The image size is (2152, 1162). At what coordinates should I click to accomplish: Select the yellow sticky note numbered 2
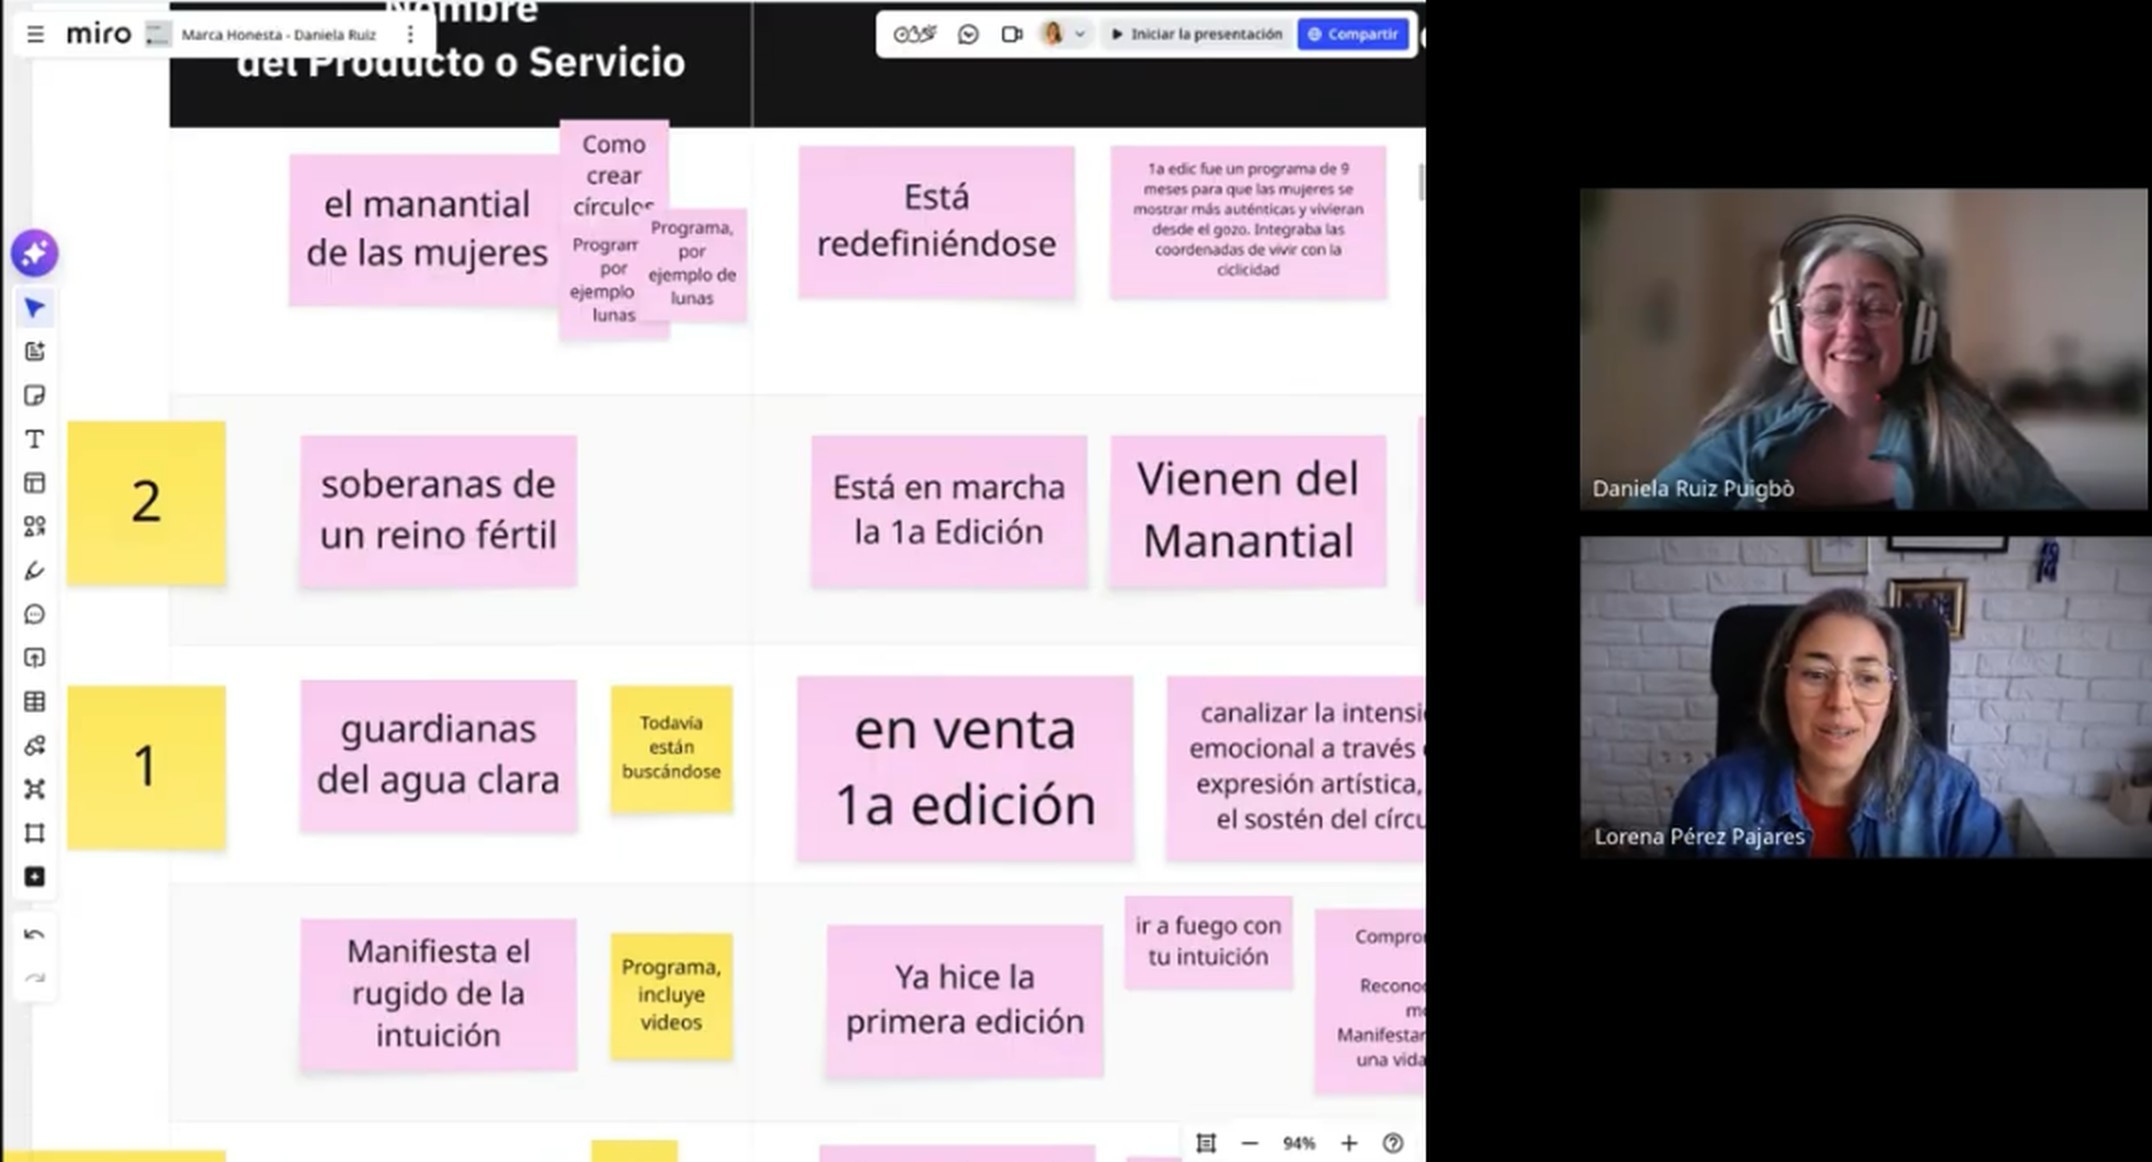146,503
